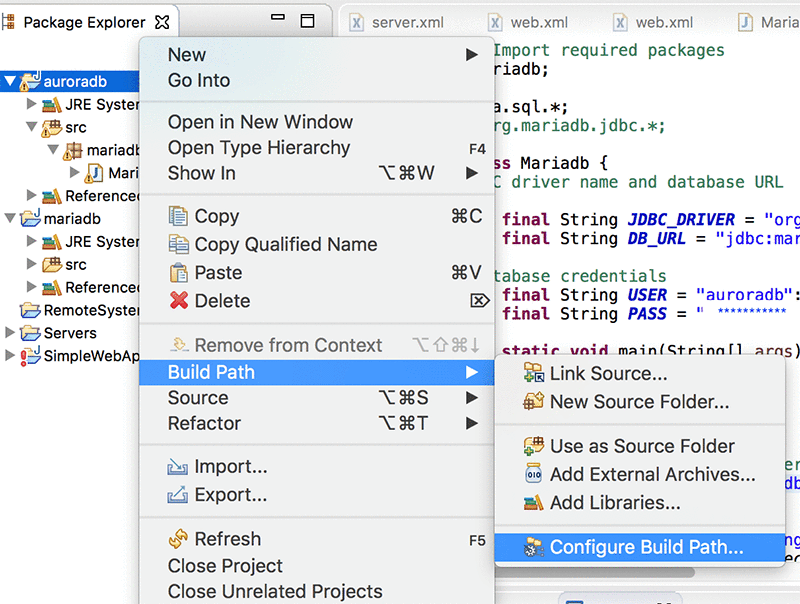800x604 pixels.
Task: Click the New Source Folder icon
Action: click(x=534, y=401)
